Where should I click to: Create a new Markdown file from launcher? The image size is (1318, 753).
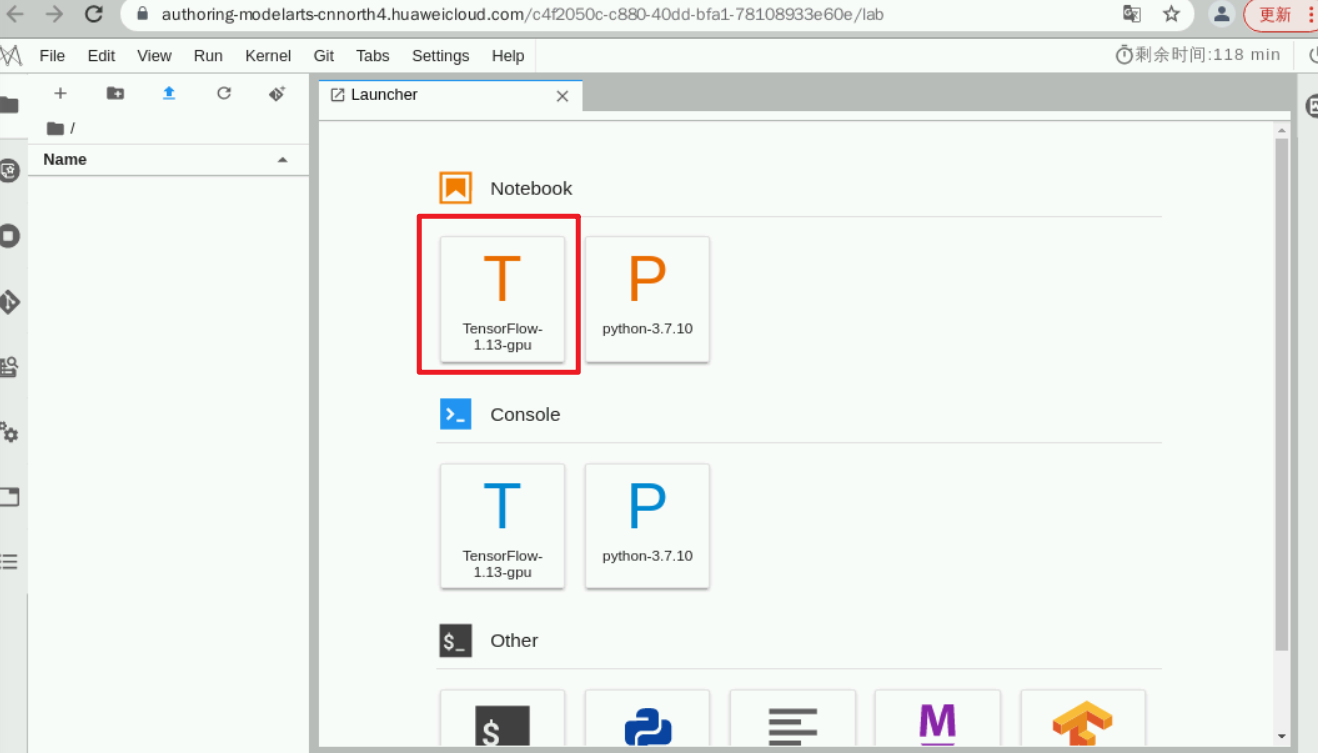937,720
